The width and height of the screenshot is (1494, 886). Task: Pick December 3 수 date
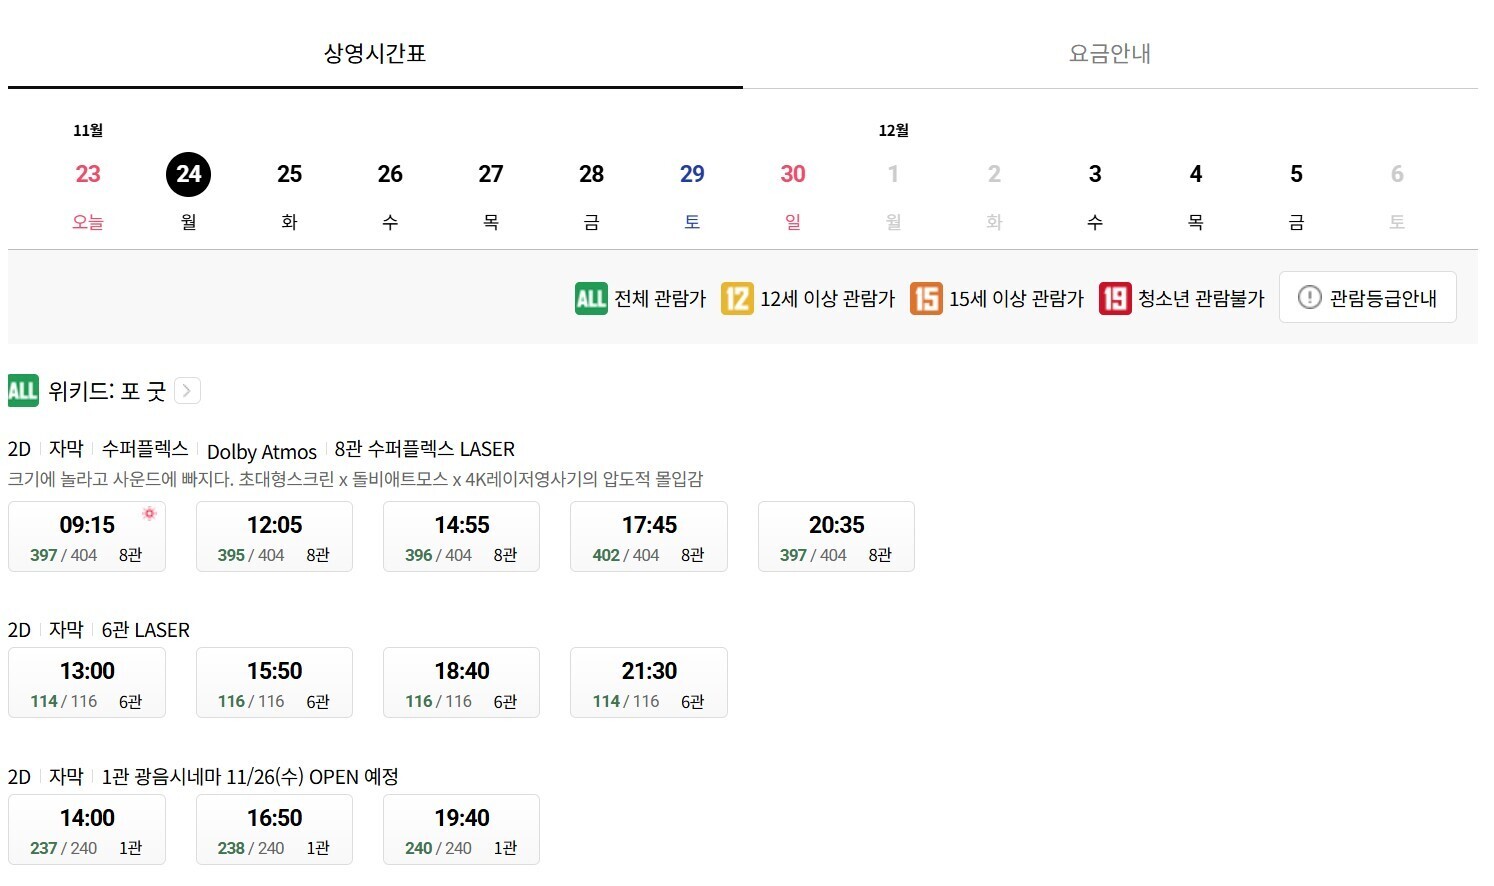(1095, 194)
